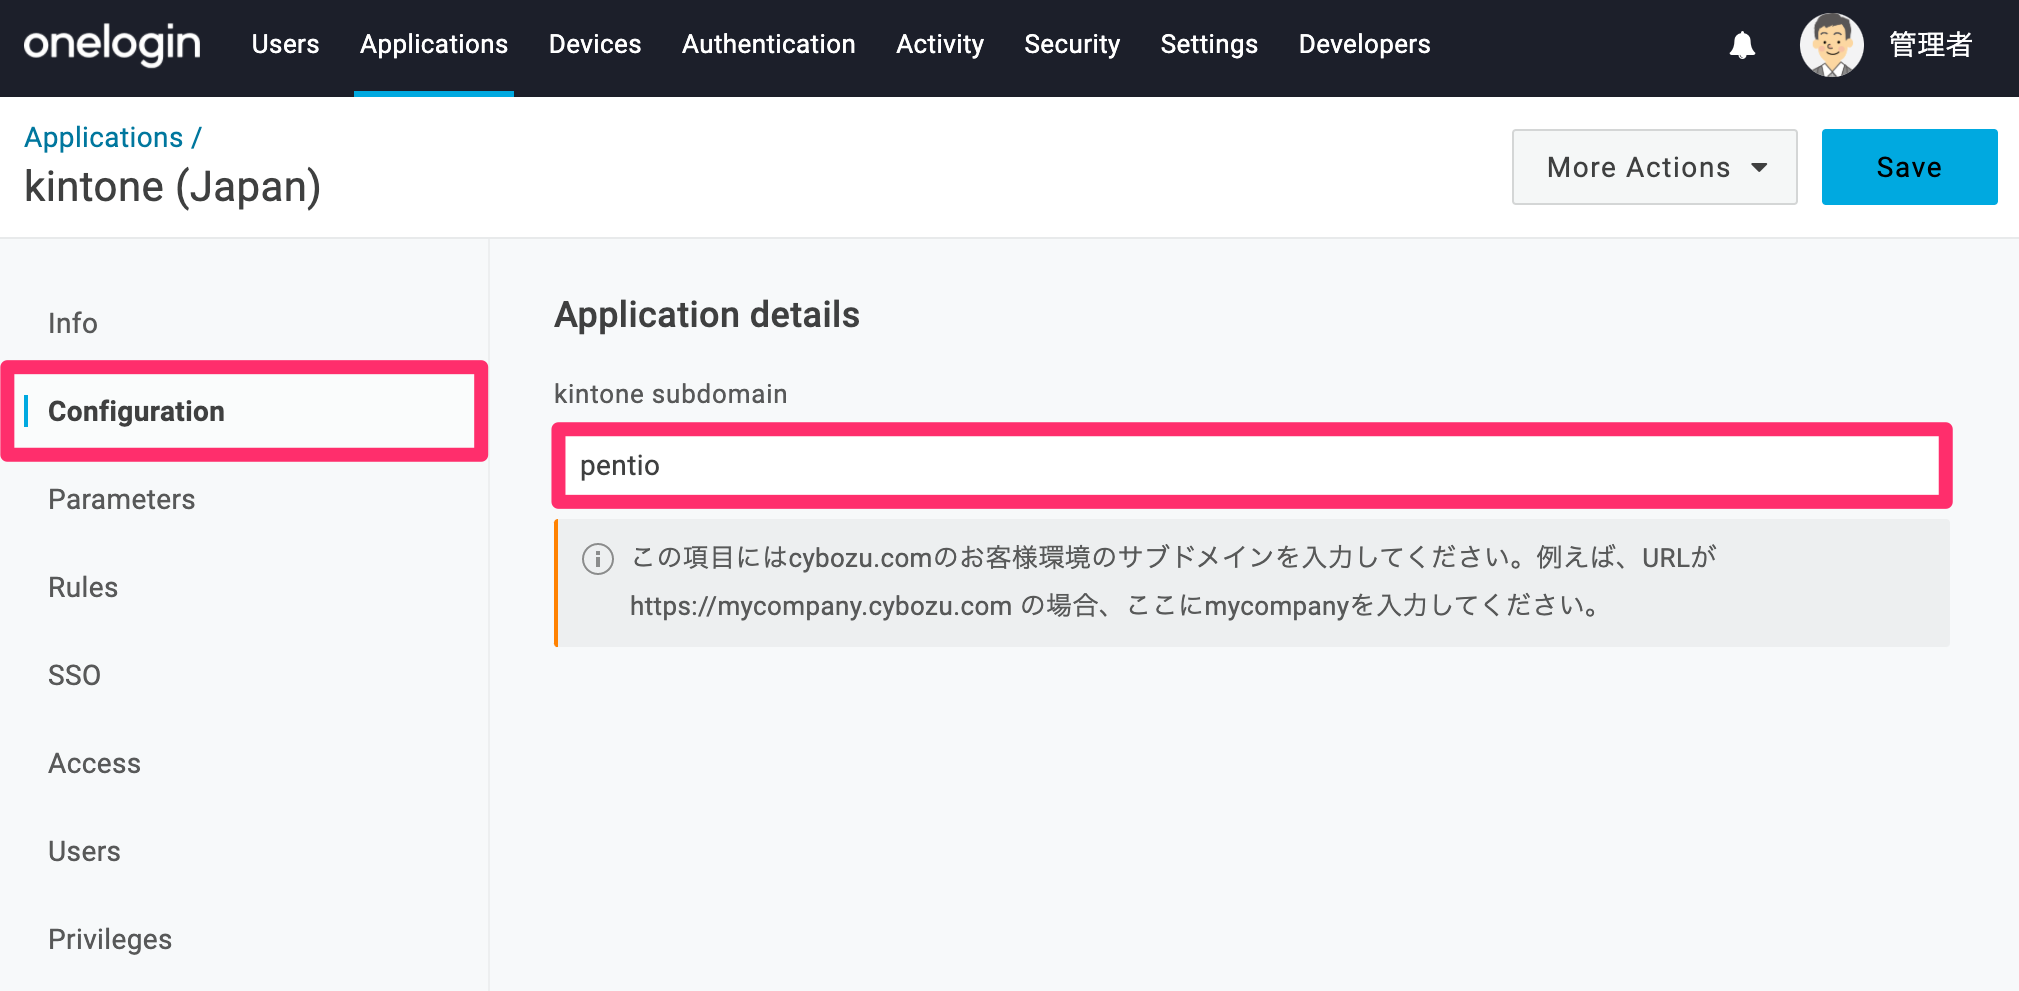Image resolution: width=2019 pixels, height=991 pixels.
Task: Open the Privileges tab
Action: (110, 939)
